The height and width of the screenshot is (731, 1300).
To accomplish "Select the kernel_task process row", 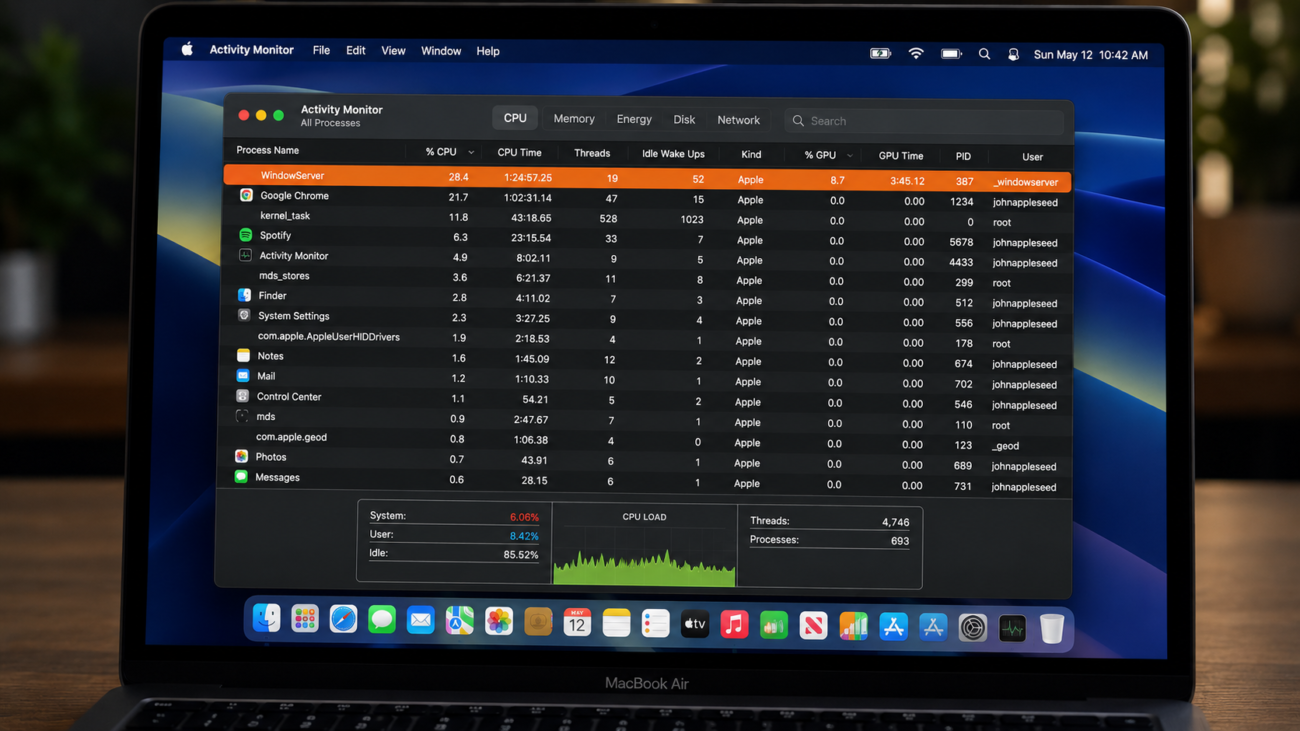I will (646, 218).
